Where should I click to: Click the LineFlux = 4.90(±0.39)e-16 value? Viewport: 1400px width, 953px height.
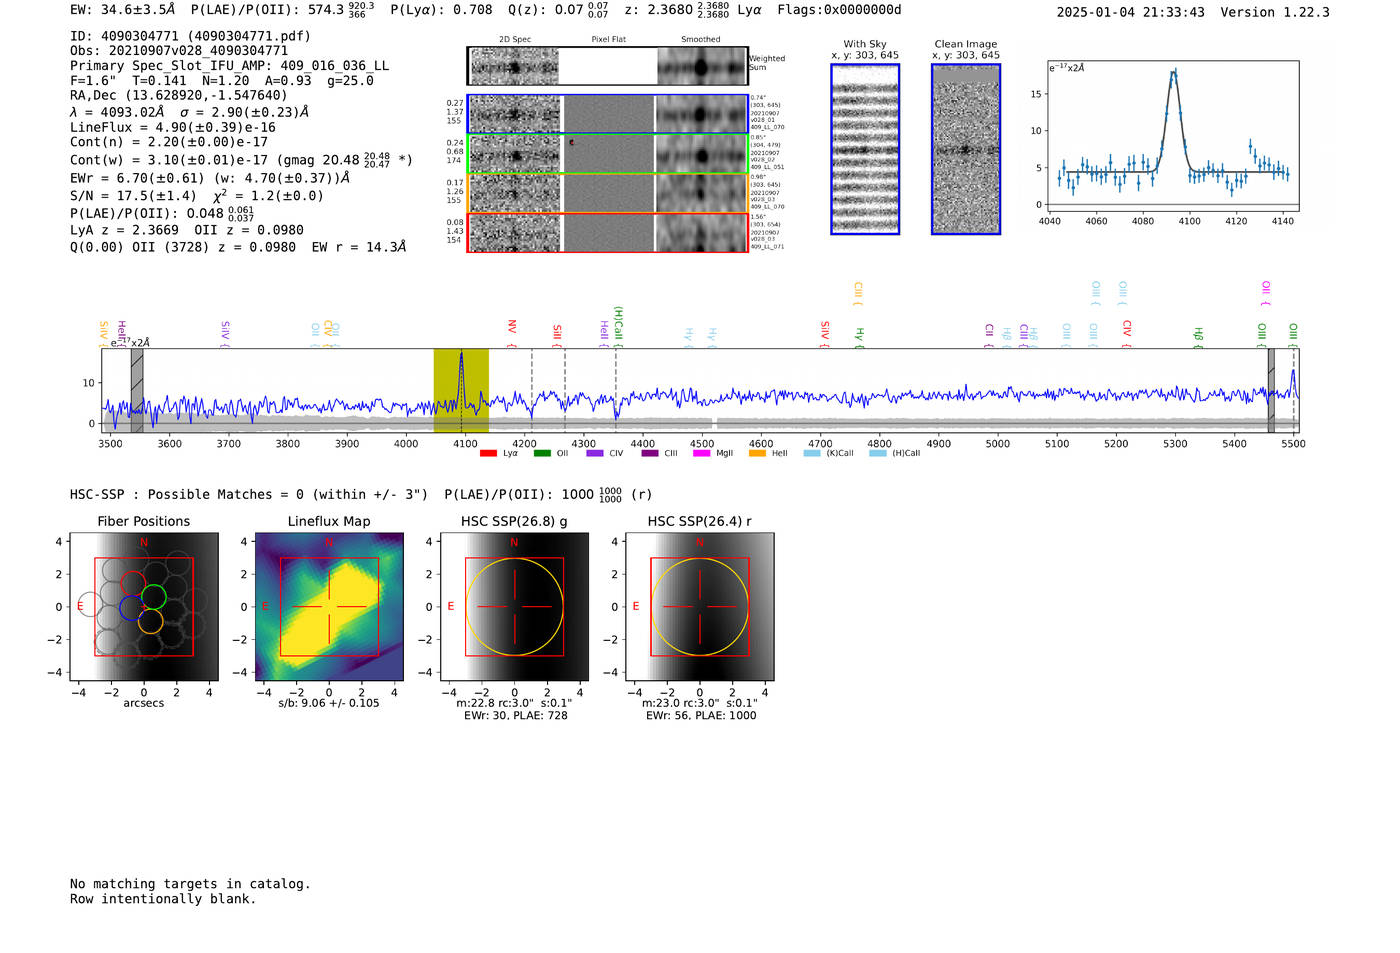[x=173, y=127]
